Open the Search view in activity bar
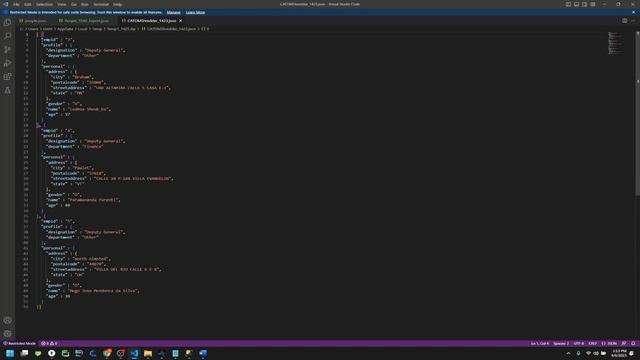 7,36
